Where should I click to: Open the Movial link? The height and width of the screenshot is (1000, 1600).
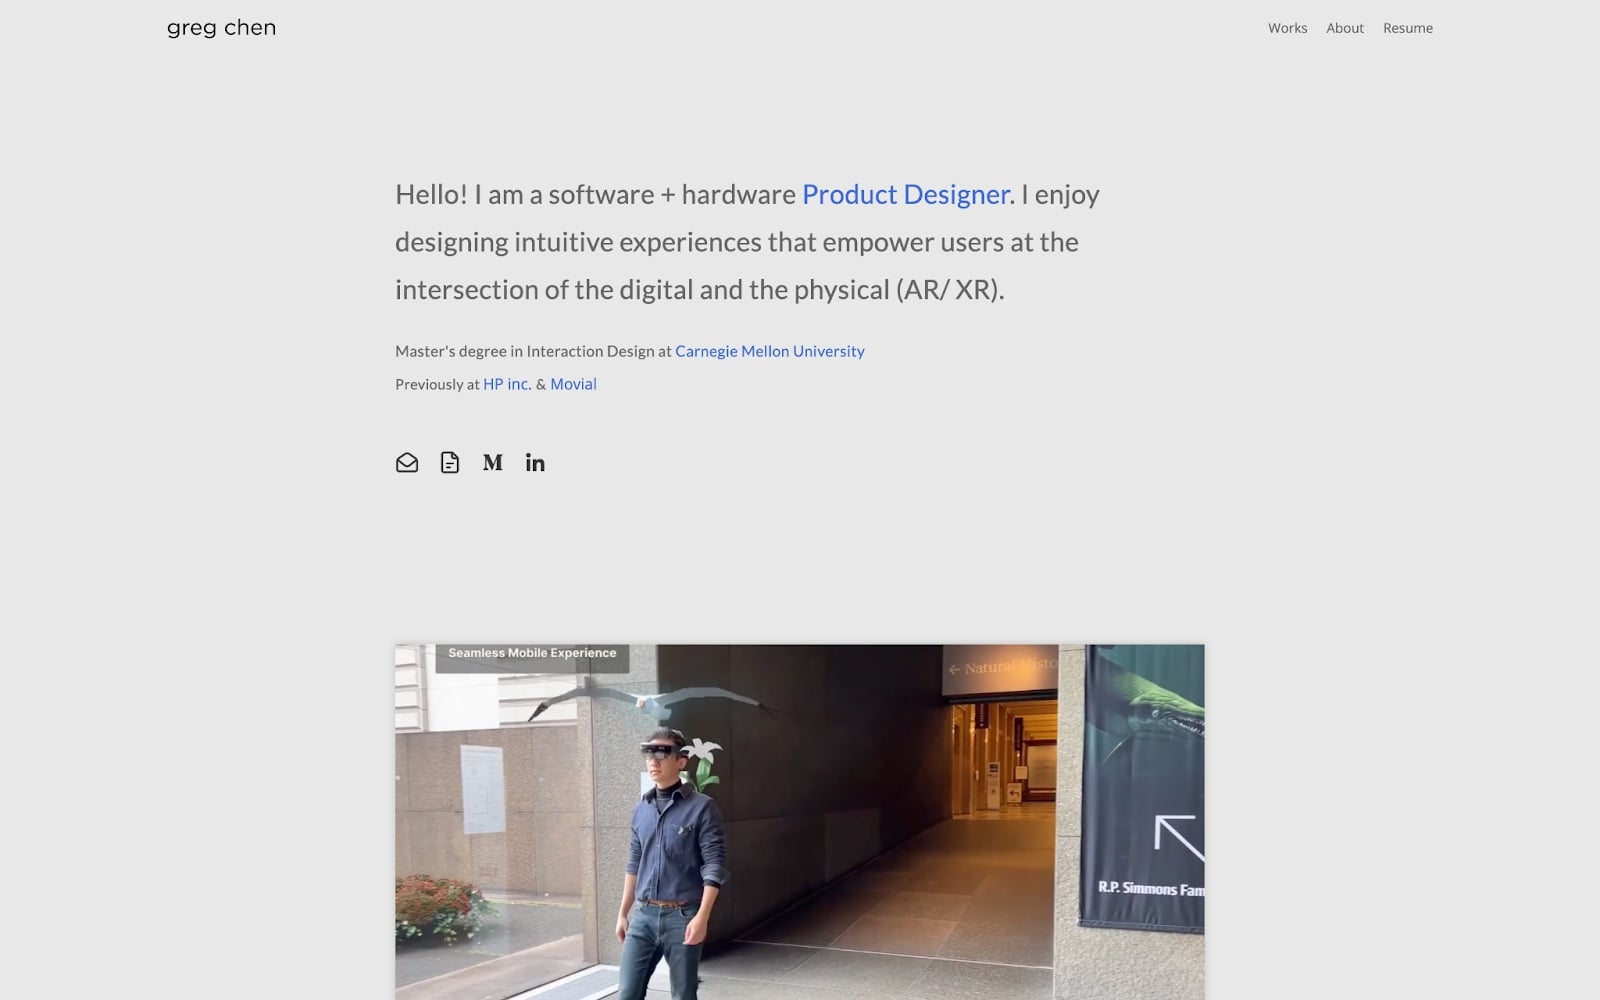(x=573, y=383)
